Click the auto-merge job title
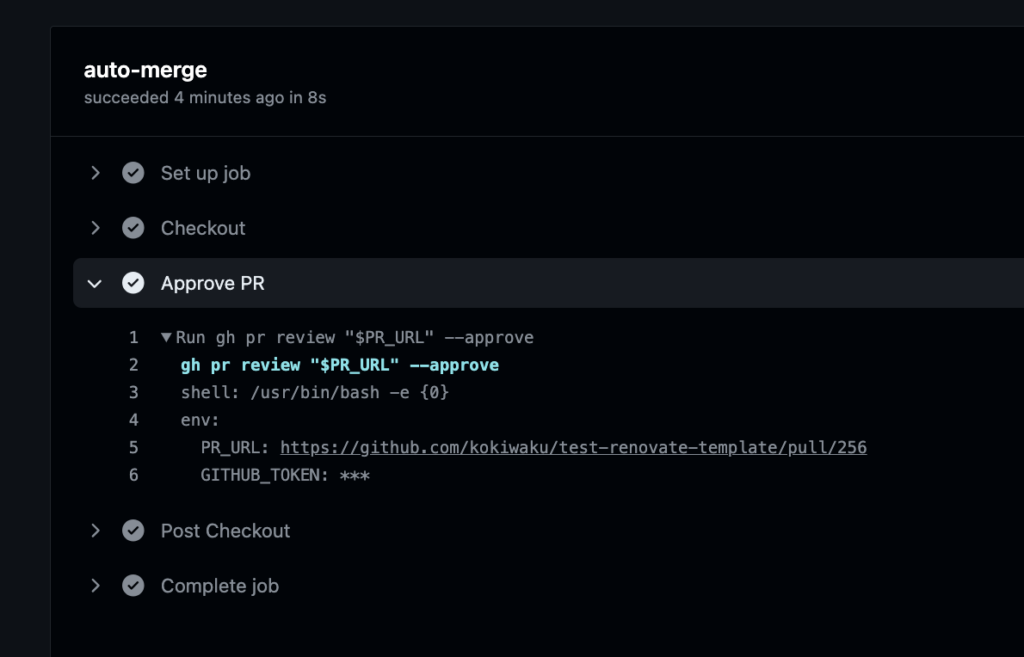 [x=144, y=70]
